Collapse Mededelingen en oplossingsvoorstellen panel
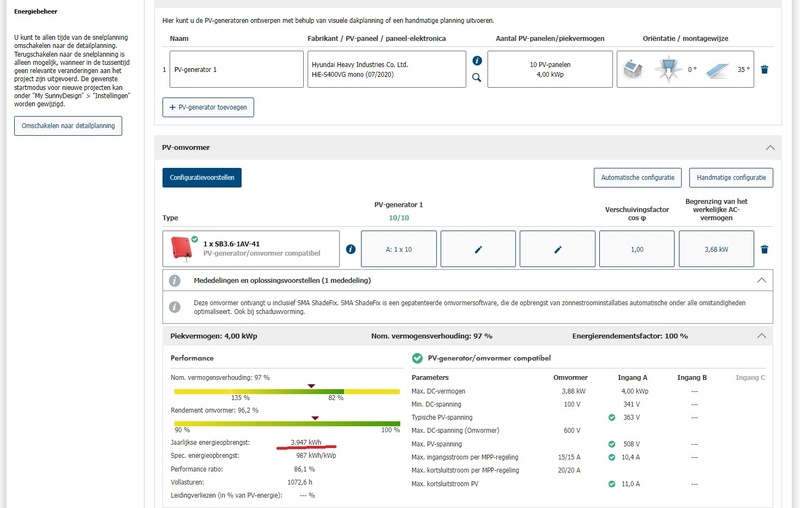This screenshot has height=508, width=800. click(x=762, y=280)
